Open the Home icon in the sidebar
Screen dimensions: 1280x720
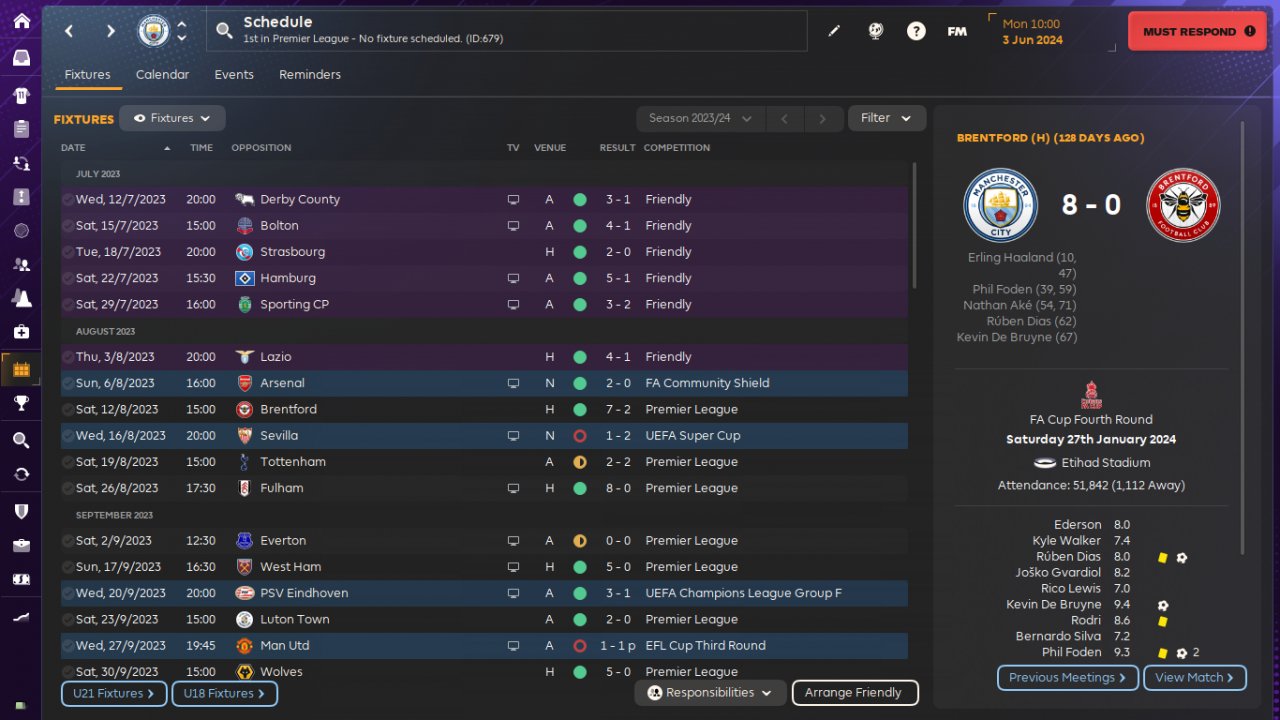tap(21, 21)
